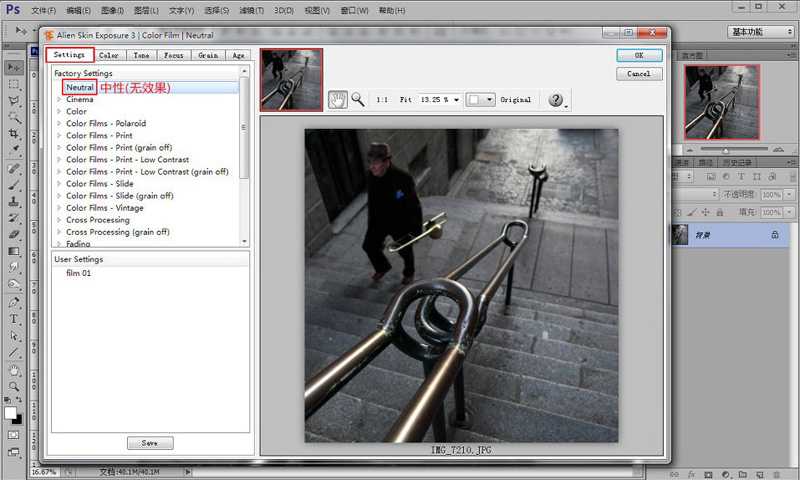Open the layer opacity dropdown arrow
The height and width of the screenshot is (480, 800).
(789, 194)
